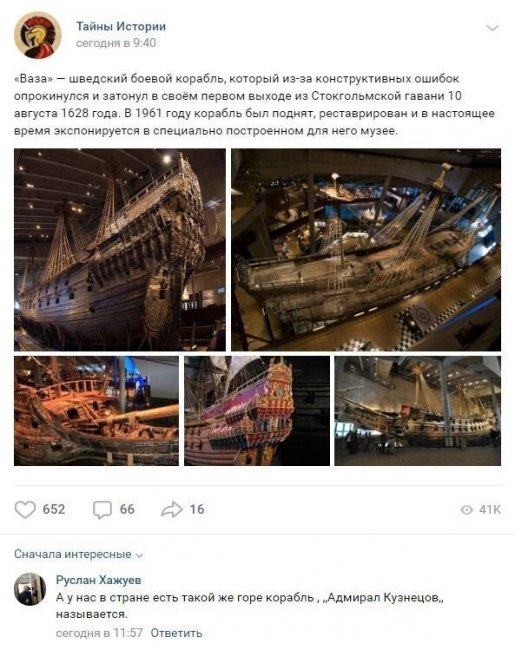The height and width of the screenshot is (650, 515).
Task: Open the orange-lit ship deck photo
Action: [96, 411]
